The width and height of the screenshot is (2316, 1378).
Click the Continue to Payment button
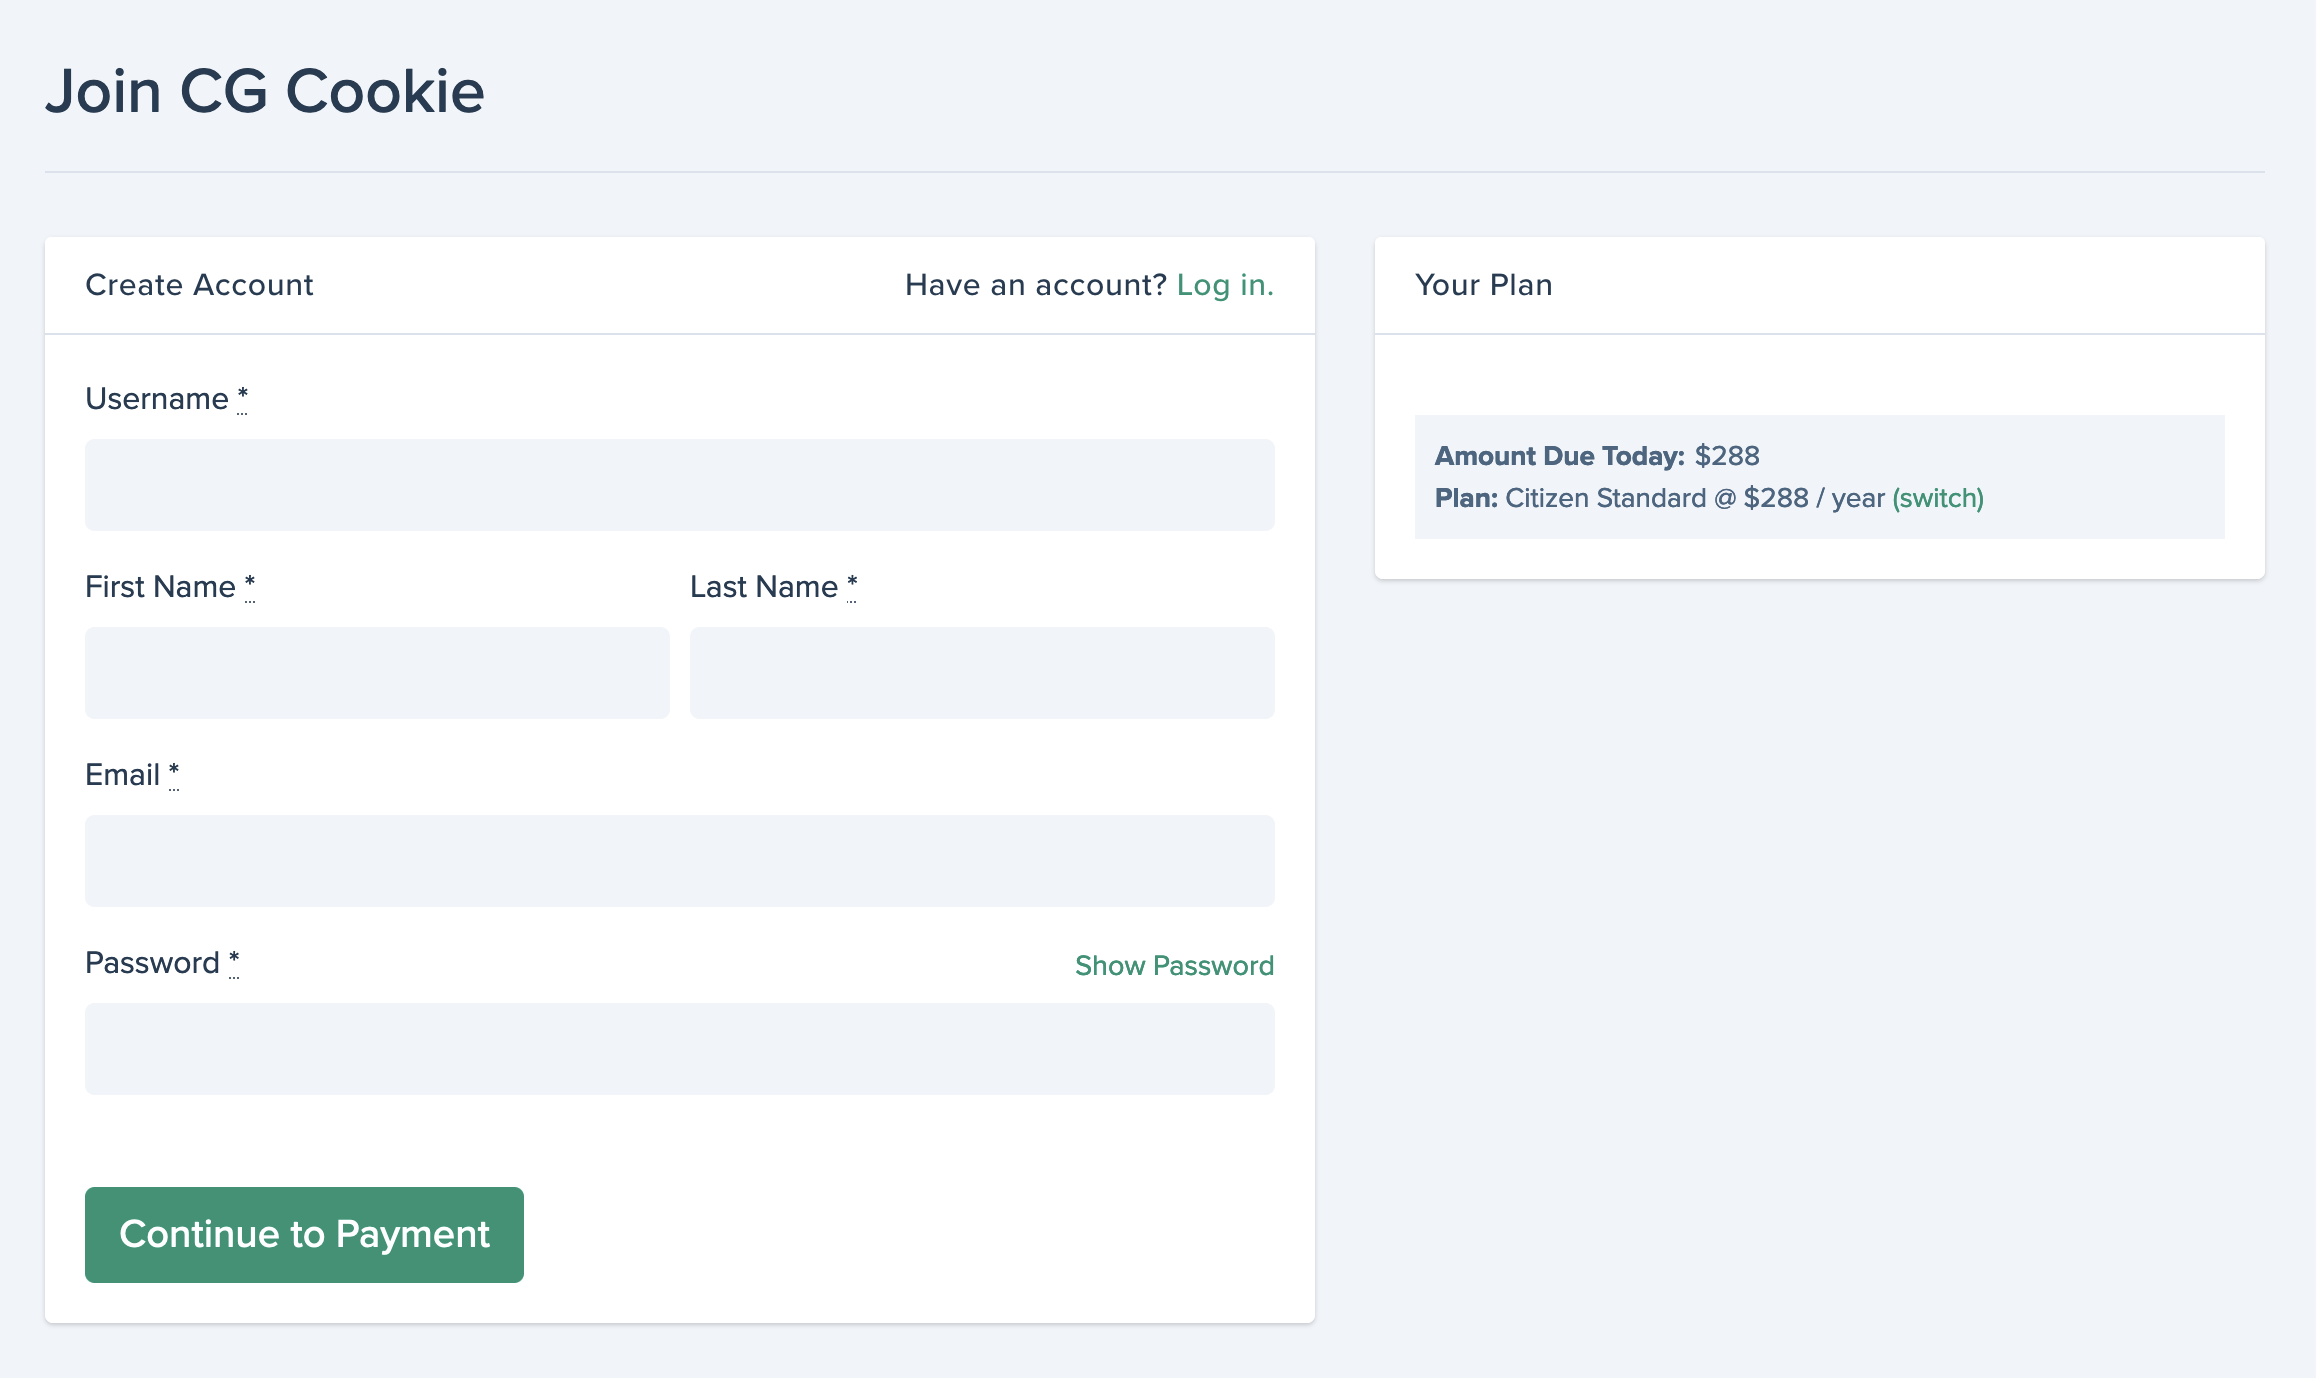(304, 1235)
